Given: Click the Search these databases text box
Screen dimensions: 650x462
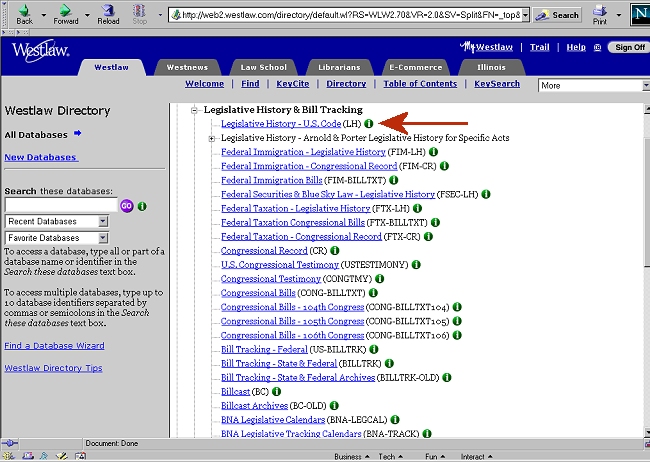Looking at the screenshot, I should pyautogui.click(x=61, y=205).
